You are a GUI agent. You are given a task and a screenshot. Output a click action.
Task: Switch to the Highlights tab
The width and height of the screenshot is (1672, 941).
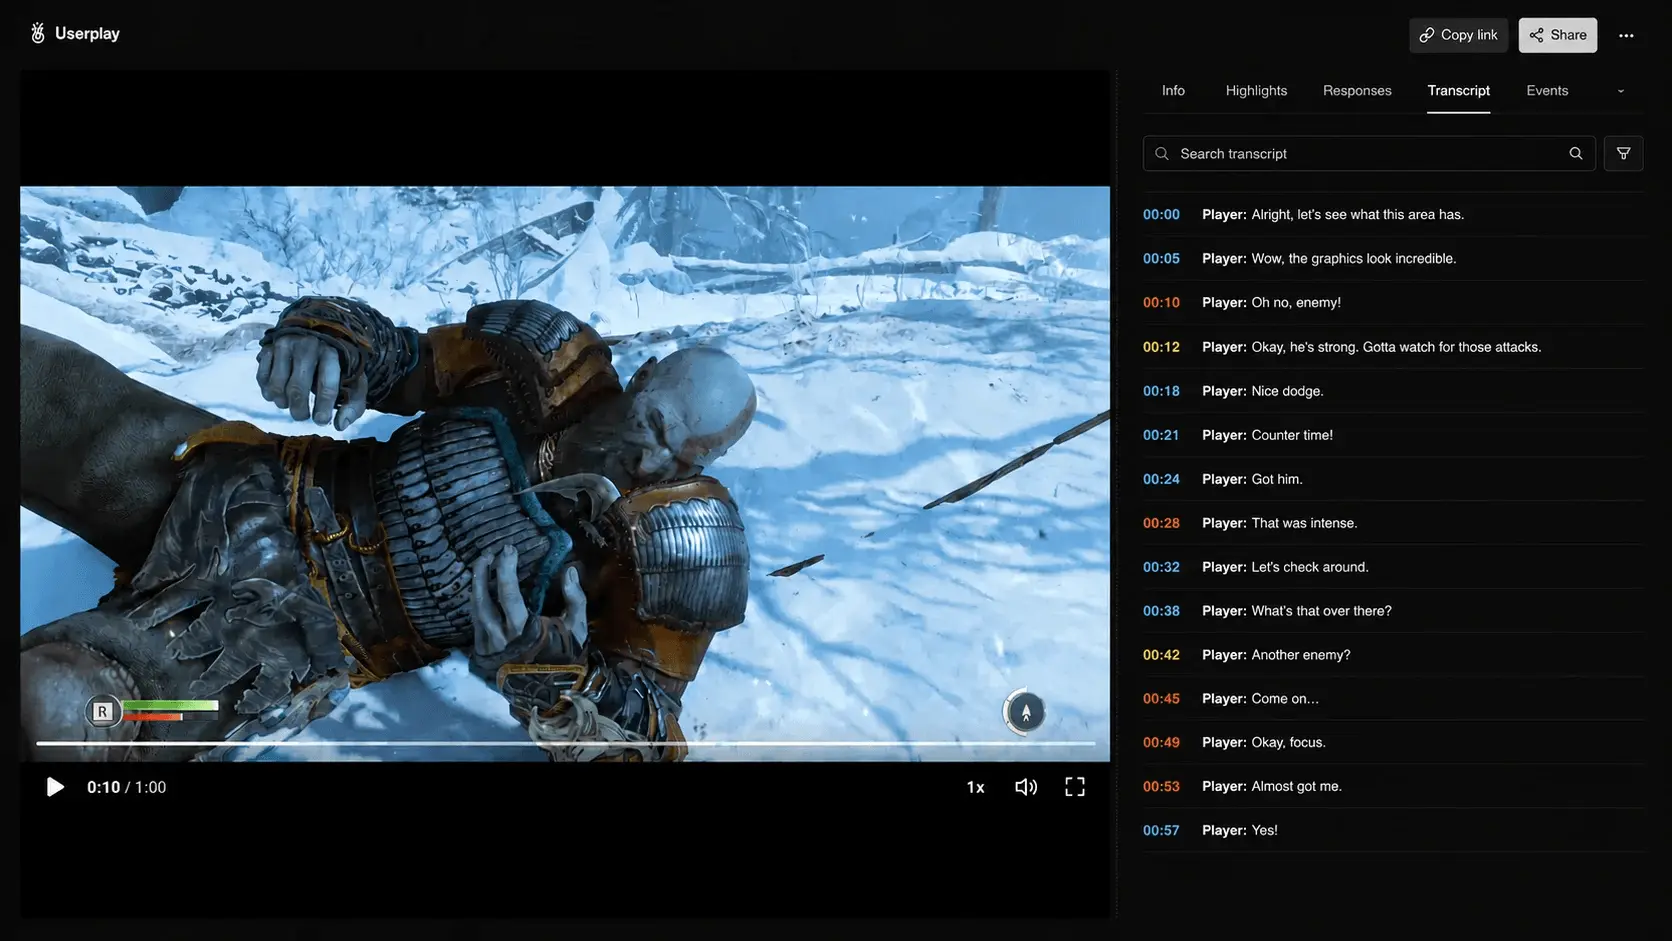pos(1256,90)
